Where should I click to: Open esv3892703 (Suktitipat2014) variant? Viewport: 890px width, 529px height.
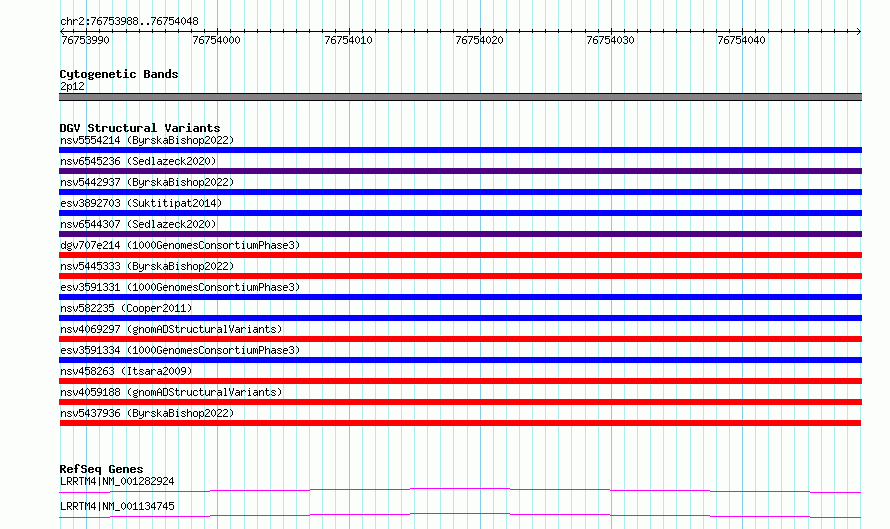(141, 203)
